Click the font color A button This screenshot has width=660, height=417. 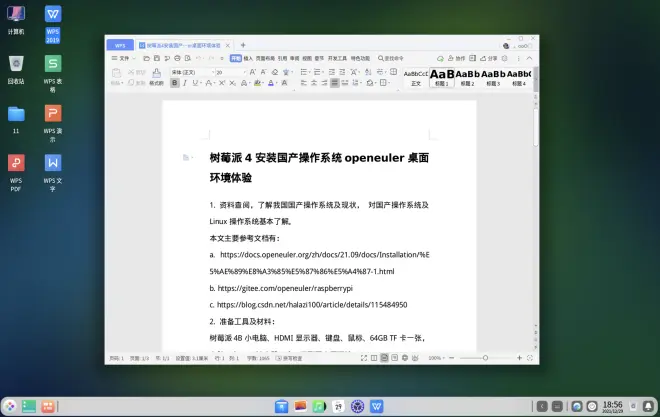tap(271, 83)
